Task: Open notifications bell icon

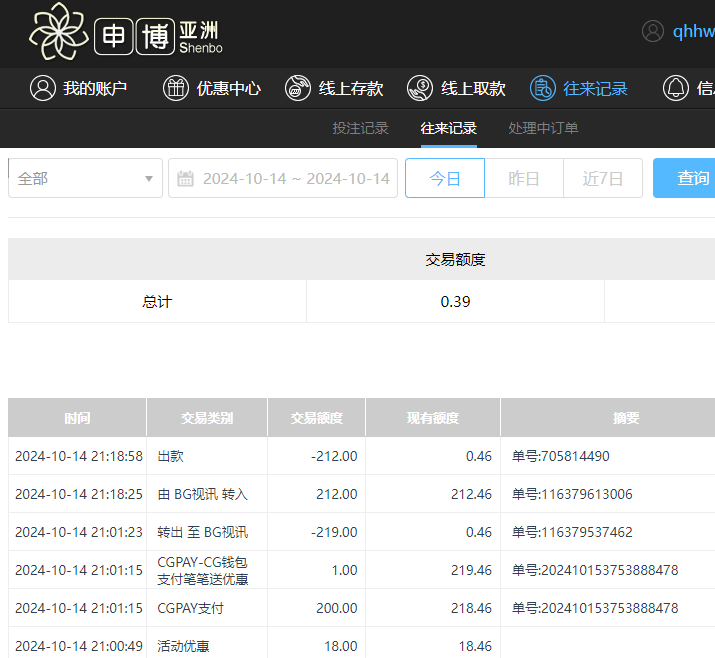Action: pyautogui.click(x=676, y=88)
